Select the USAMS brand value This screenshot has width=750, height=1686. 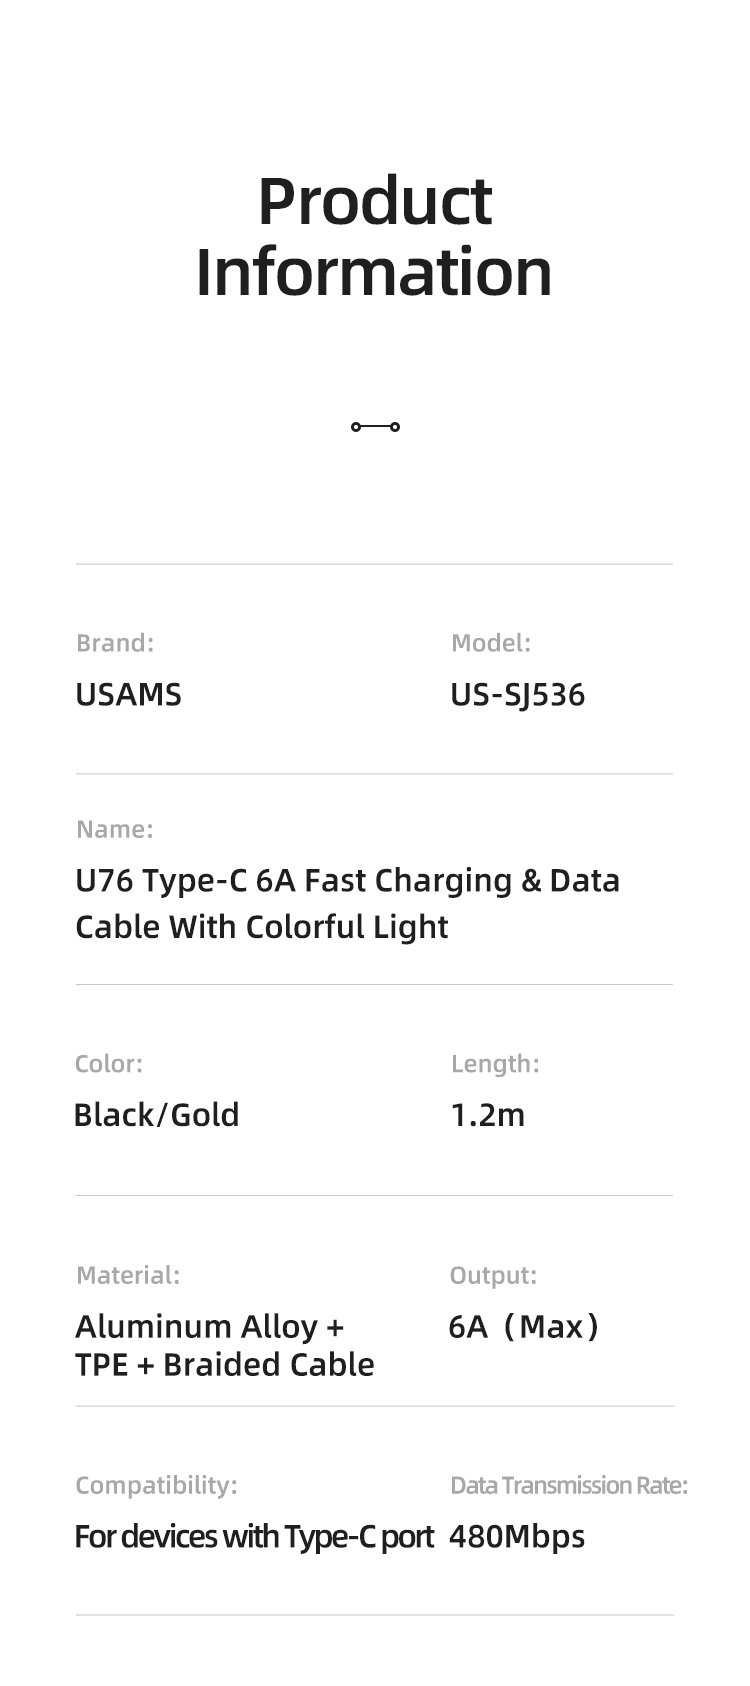(x=128, y=694)
